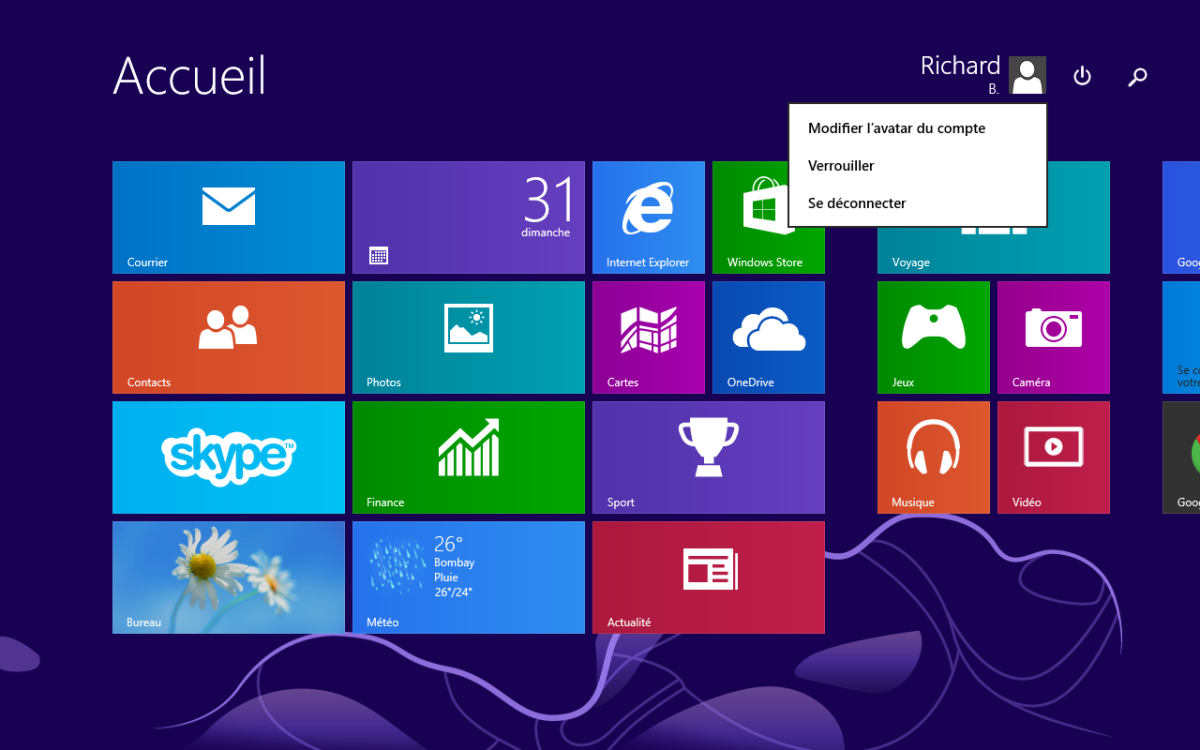Open the Actualité news tile
This screenshot has height=750, width=1200.
[708, 577]
